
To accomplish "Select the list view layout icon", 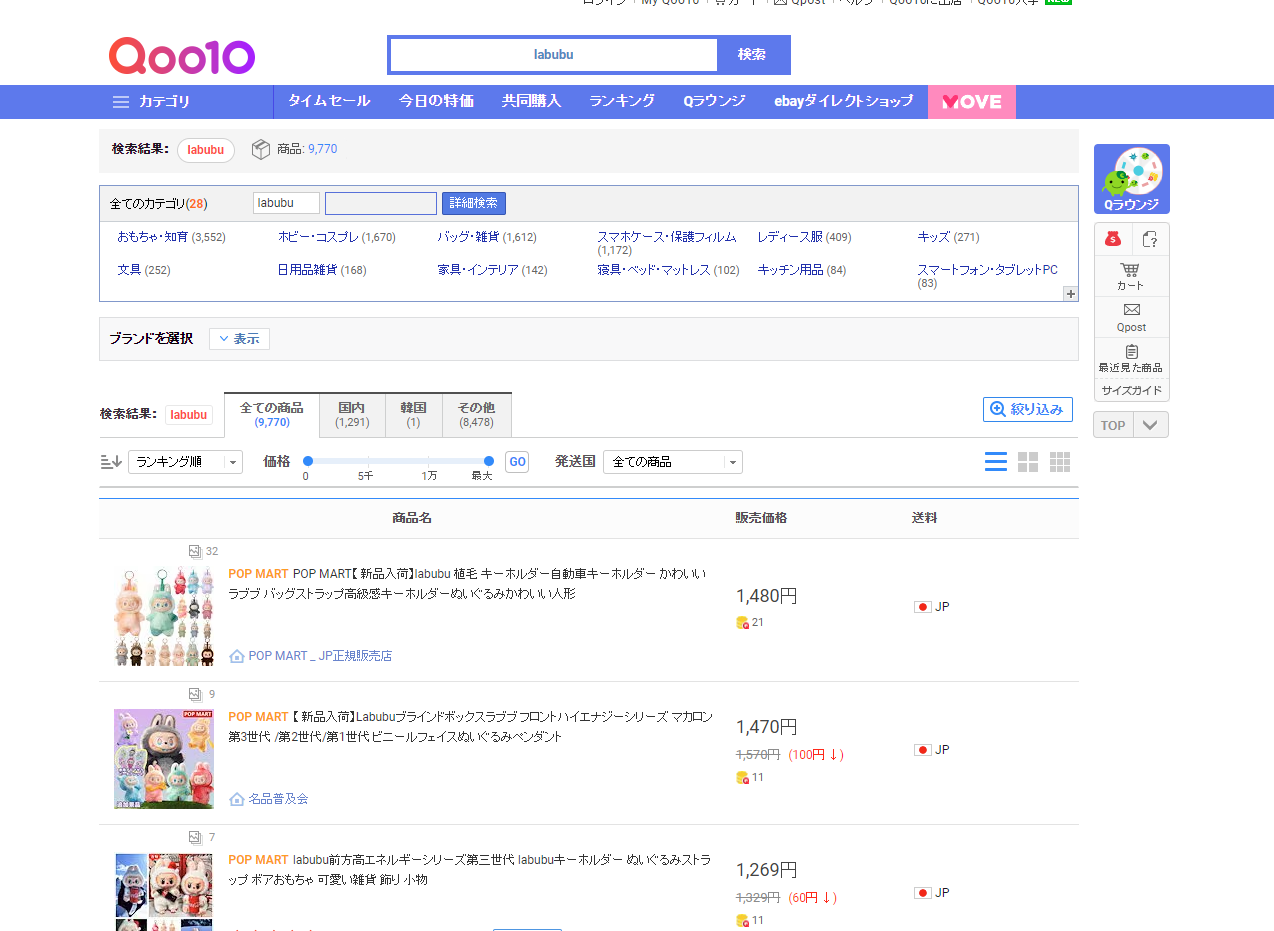I will click(x=995, y=461).
